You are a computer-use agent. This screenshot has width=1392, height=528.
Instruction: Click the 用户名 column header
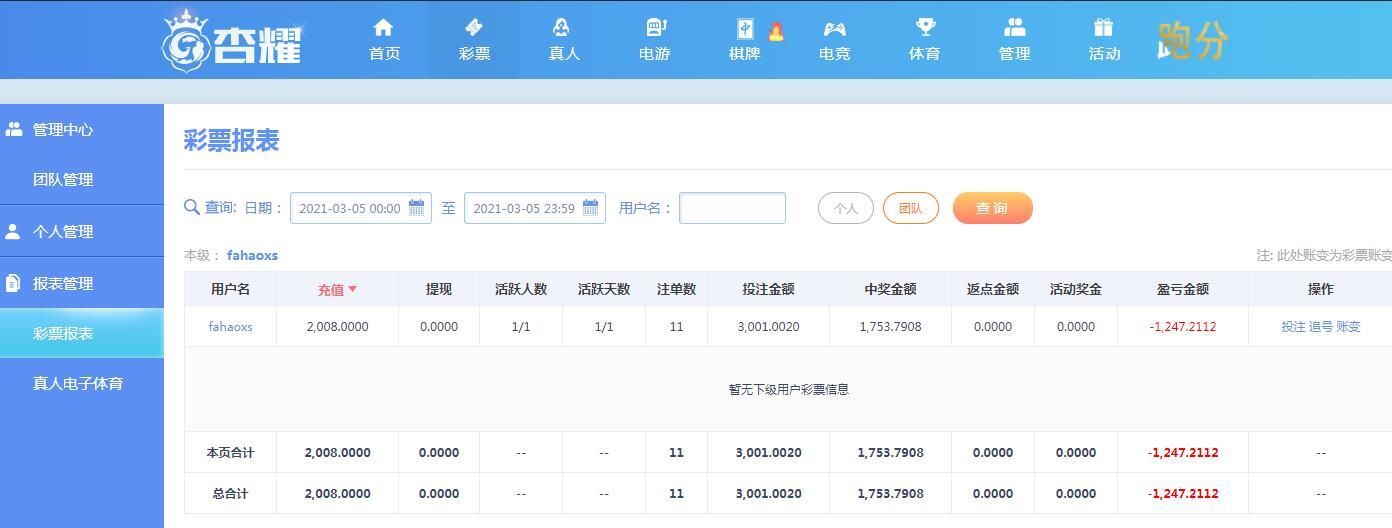(230, 289)
